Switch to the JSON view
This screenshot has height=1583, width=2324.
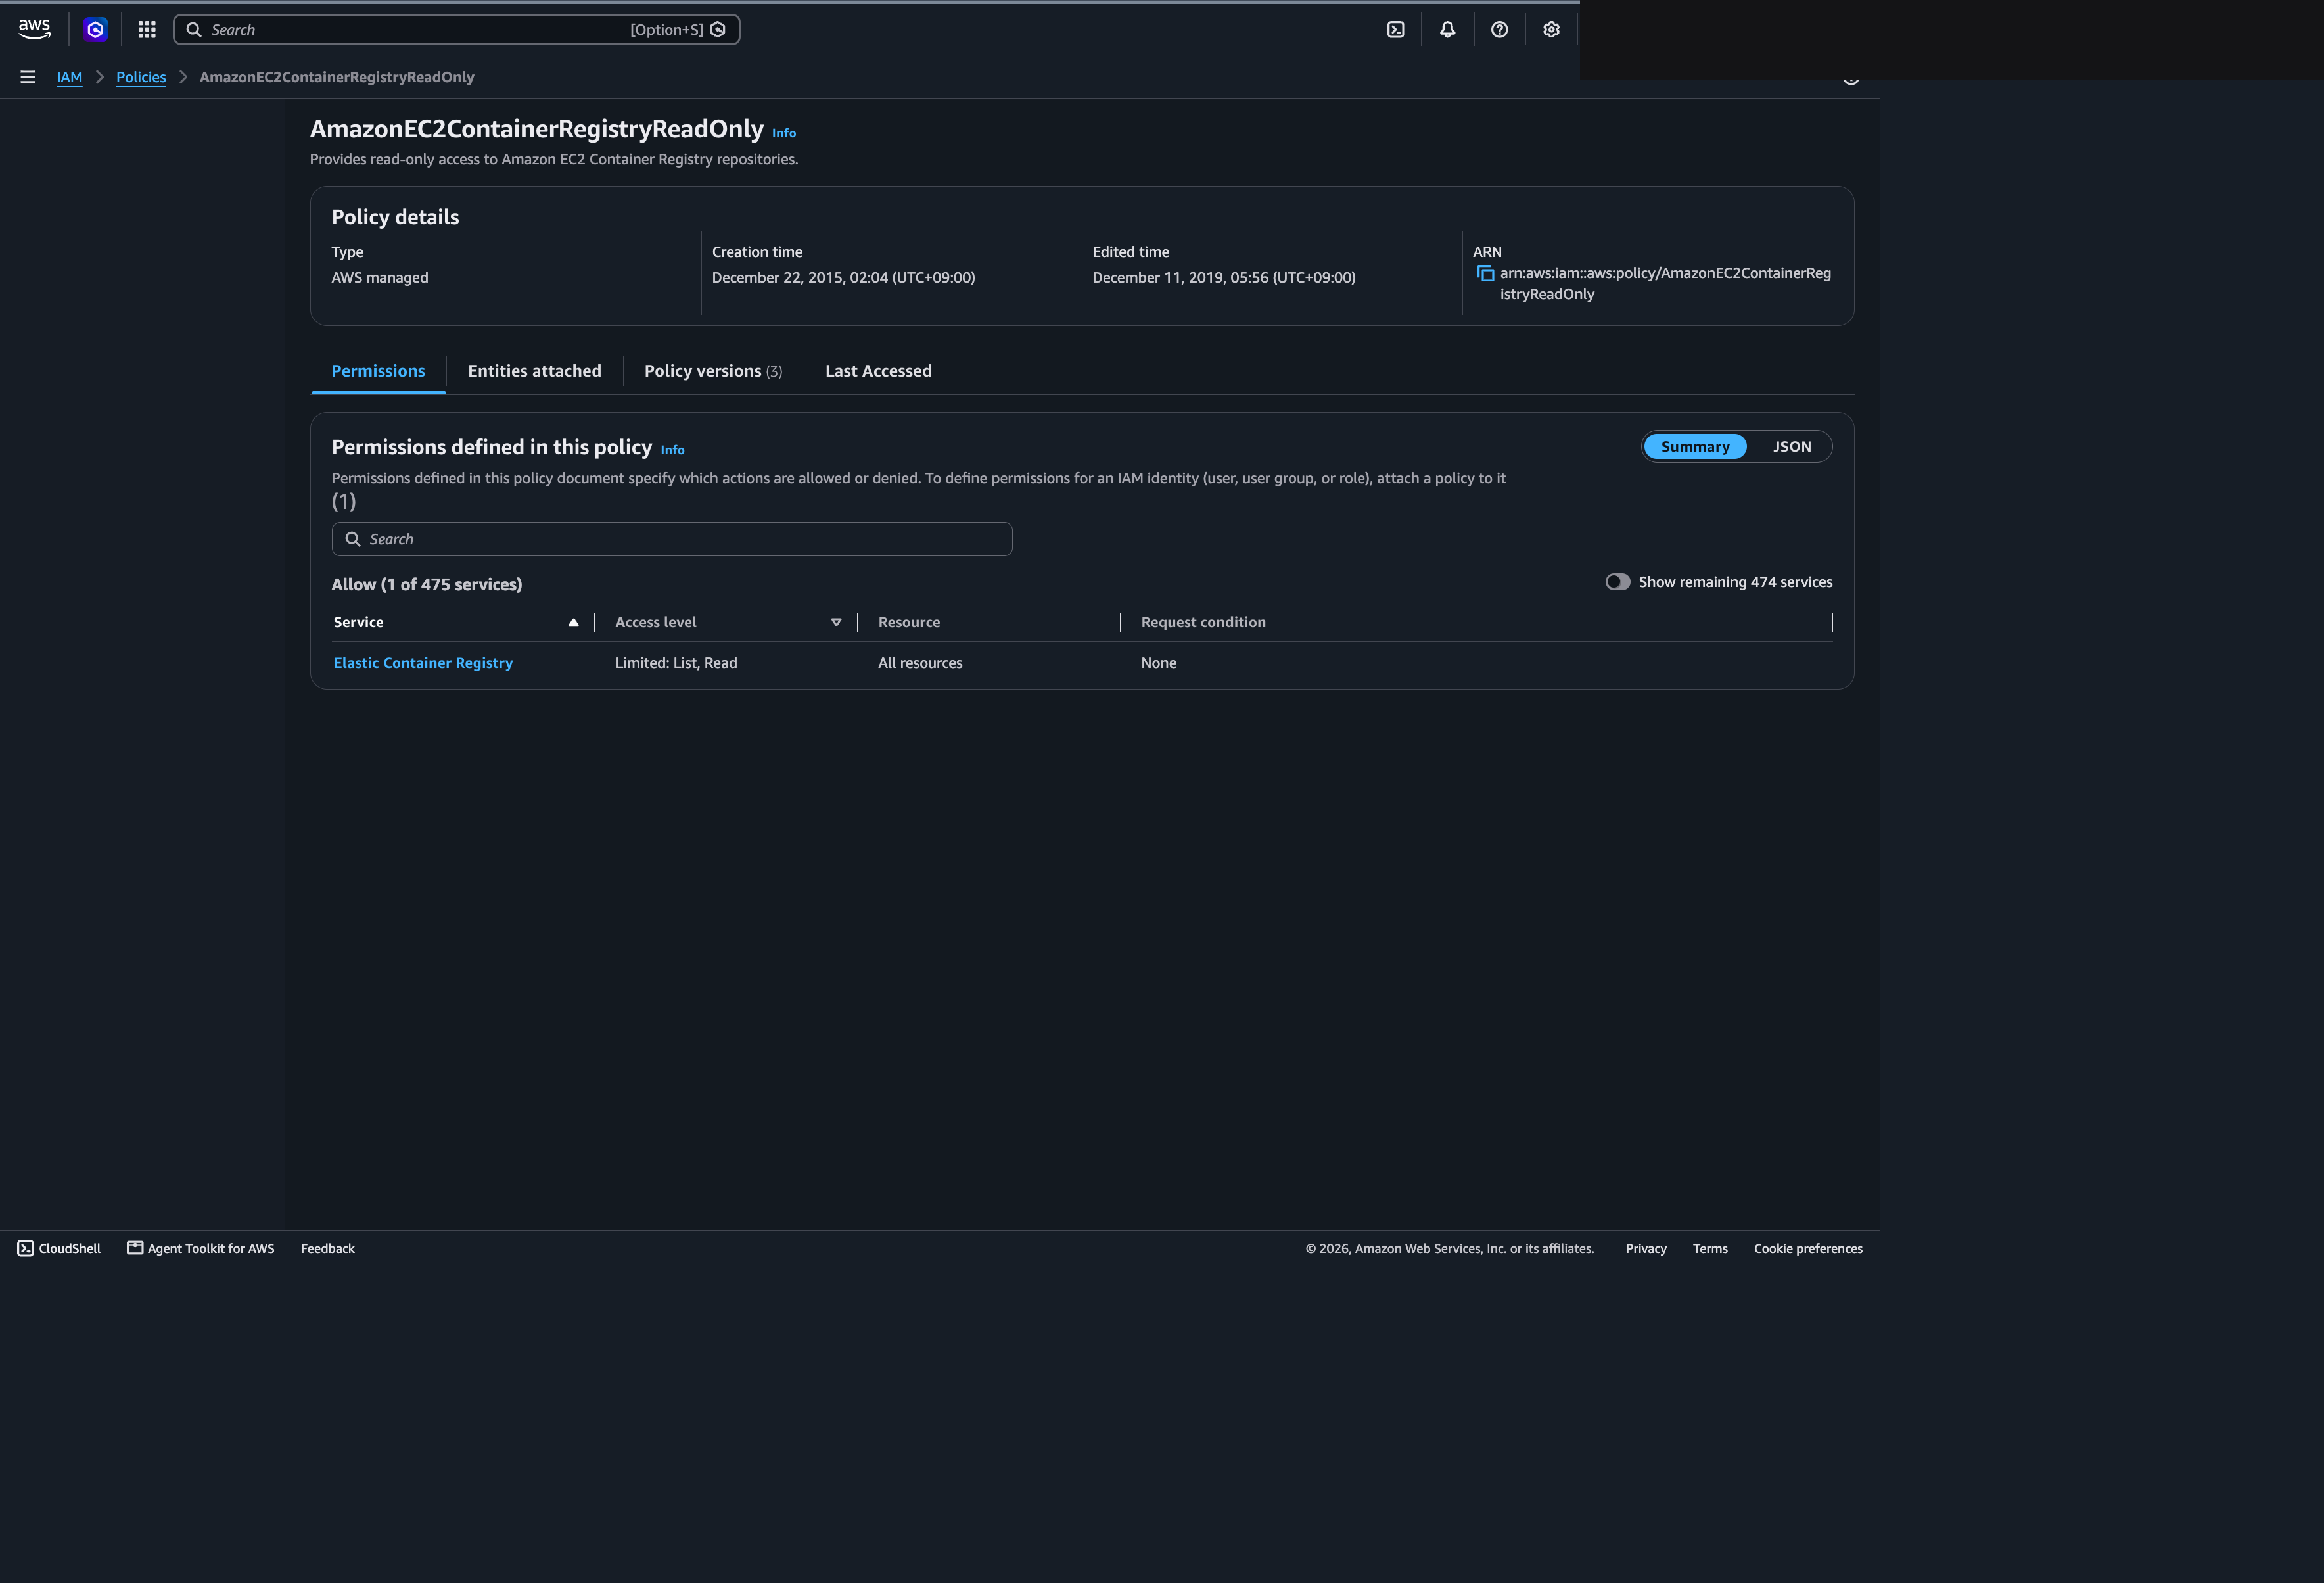point(1792,447)
